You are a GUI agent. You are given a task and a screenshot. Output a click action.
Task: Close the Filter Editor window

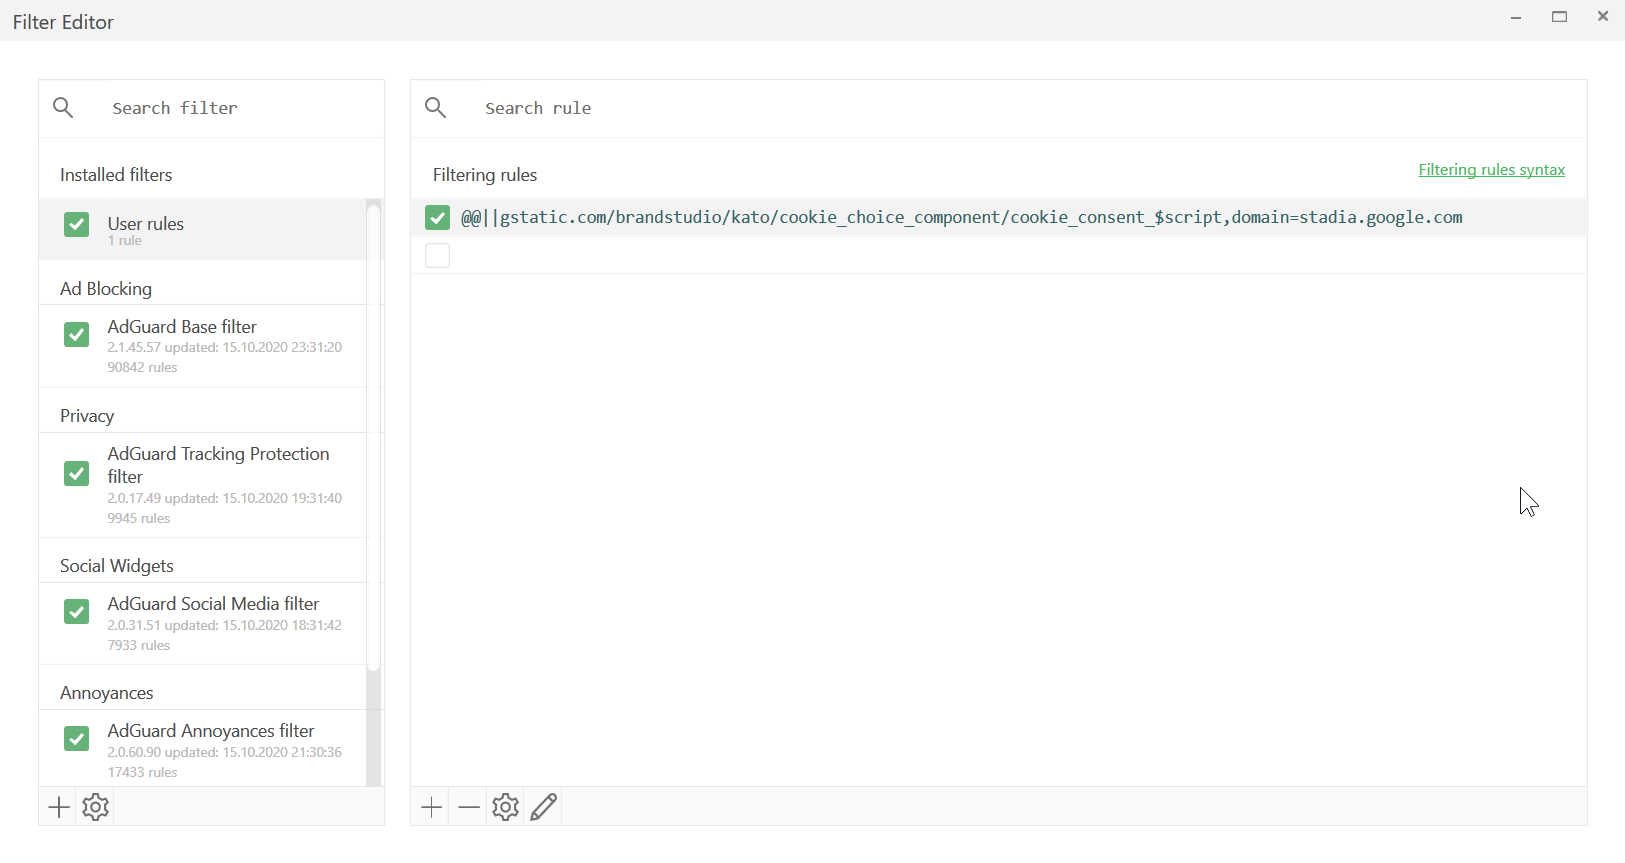[x=1604, y=17]
